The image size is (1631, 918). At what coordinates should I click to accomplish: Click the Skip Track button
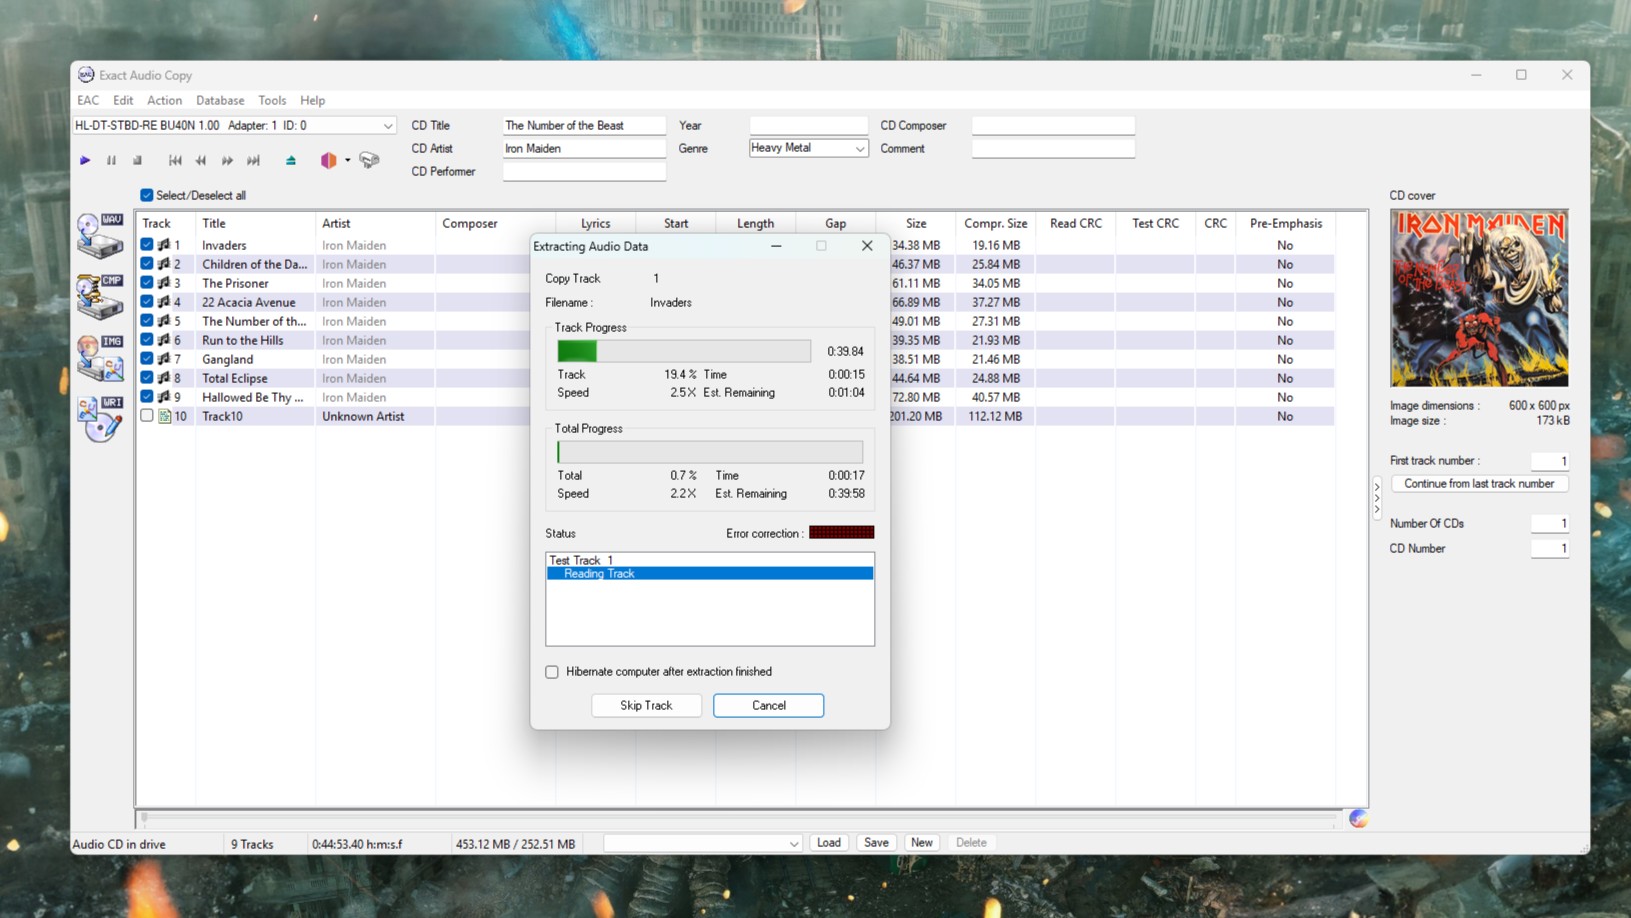click(x=646, y=705)
